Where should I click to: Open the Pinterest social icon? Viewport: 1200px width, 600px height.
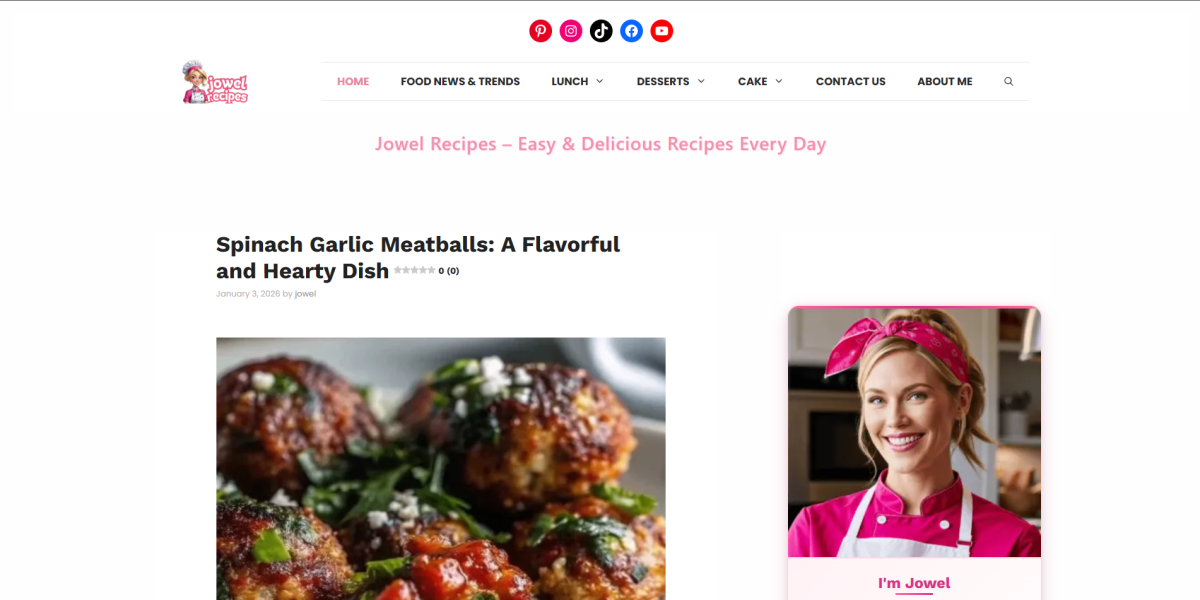[541, 31]
